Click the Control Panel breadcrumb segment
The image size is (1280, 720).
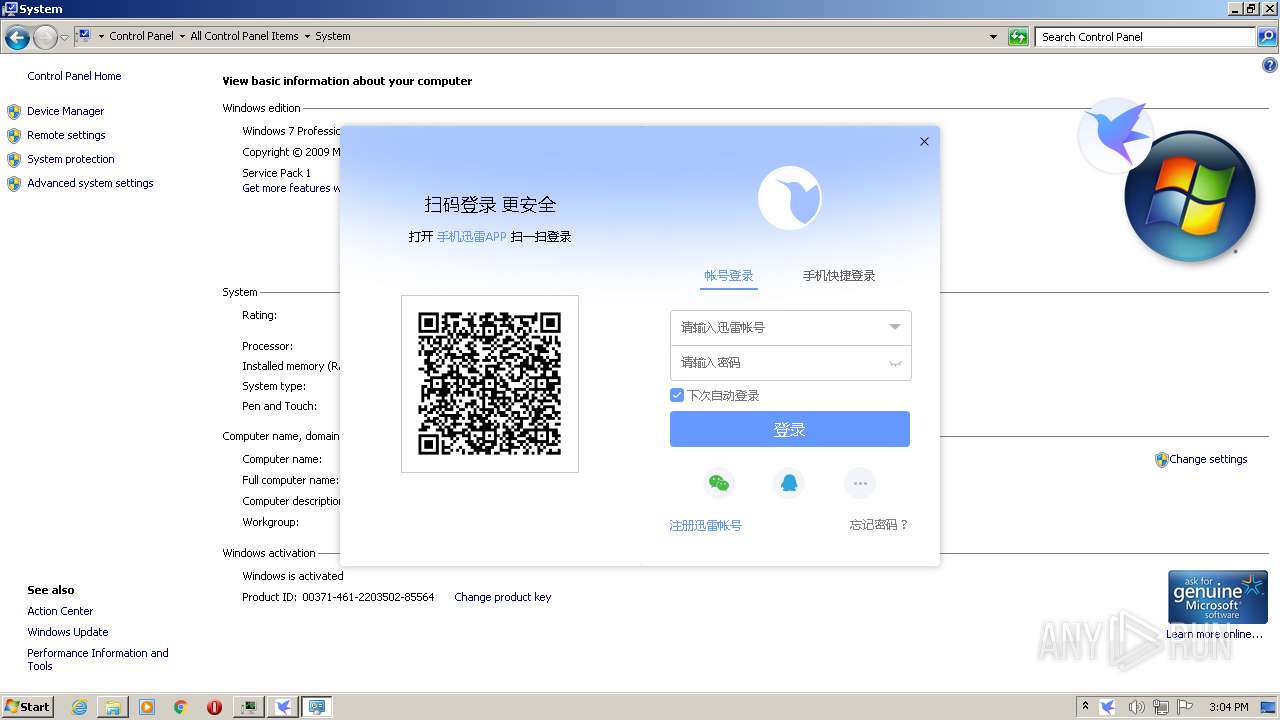(x=141, y=36)
